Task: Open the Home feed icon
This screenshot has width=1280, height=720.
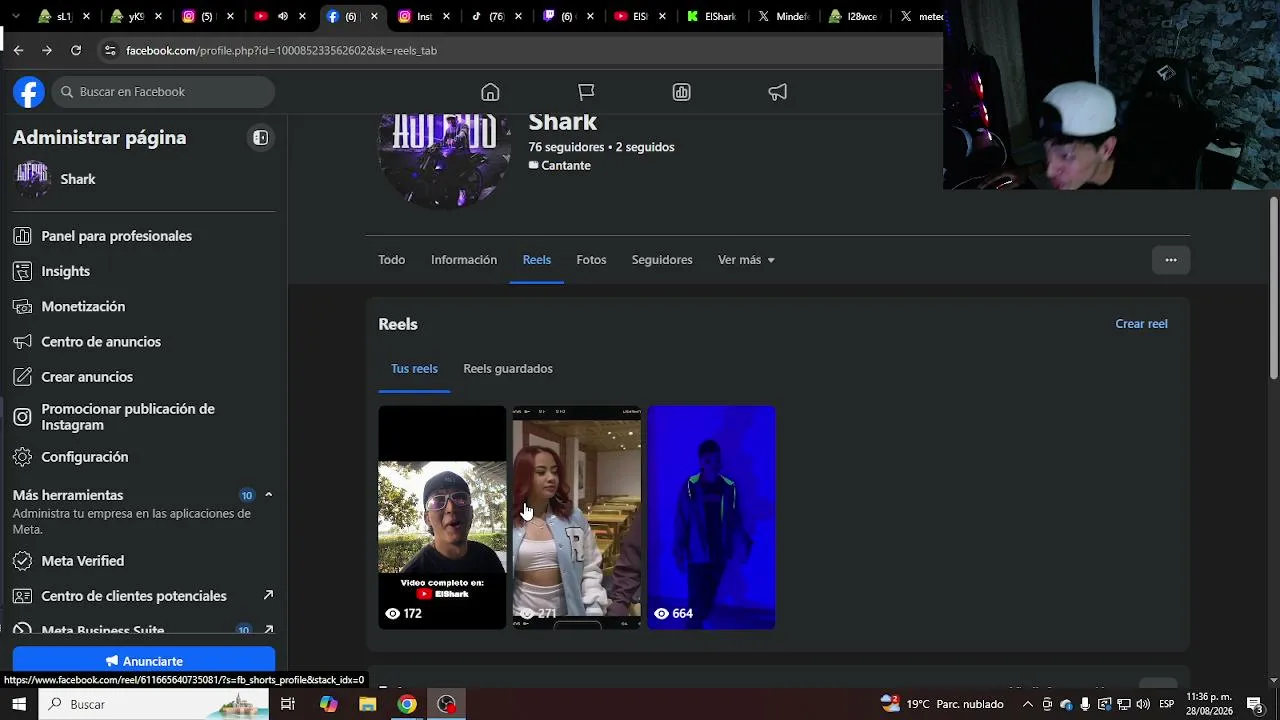Action: [x=490, y=92]
